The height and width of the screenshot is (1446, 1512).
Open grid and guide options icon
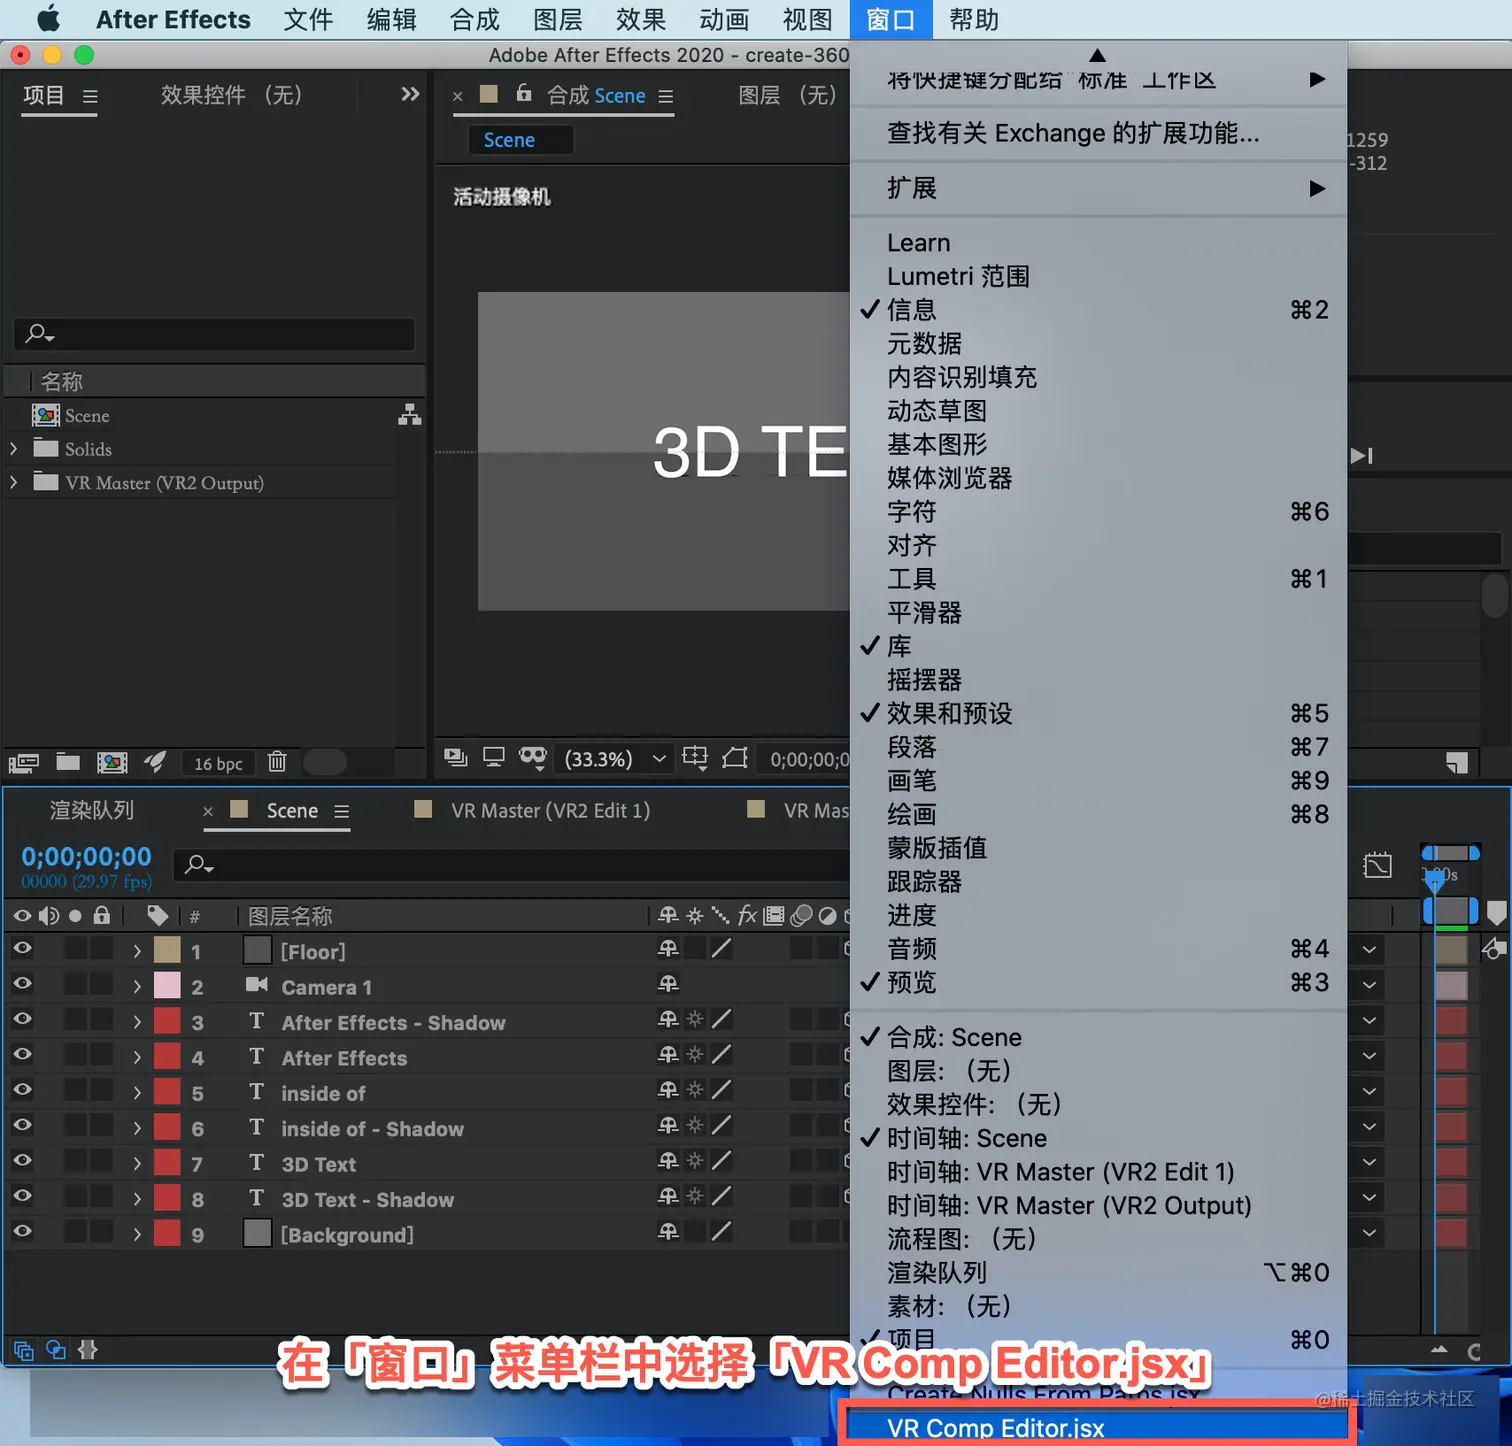[x=695, y=758]
